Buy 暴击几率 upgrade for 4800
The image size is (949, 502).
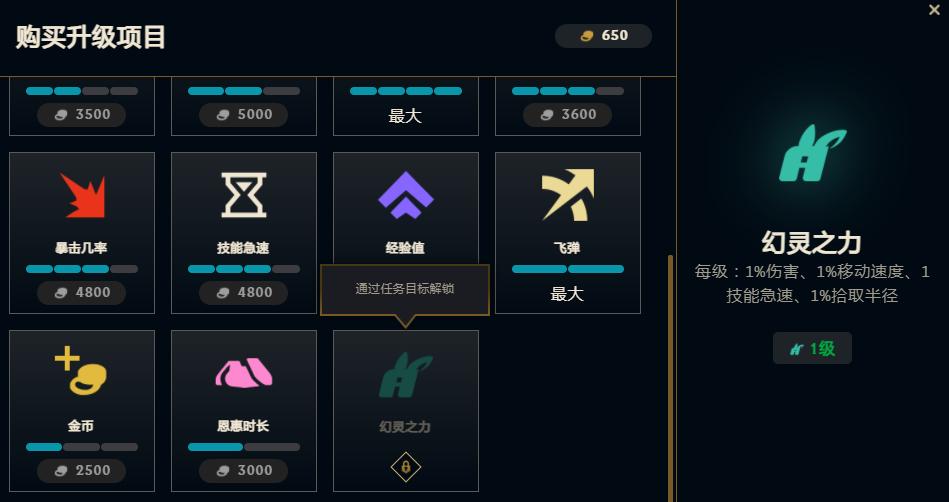82,292
